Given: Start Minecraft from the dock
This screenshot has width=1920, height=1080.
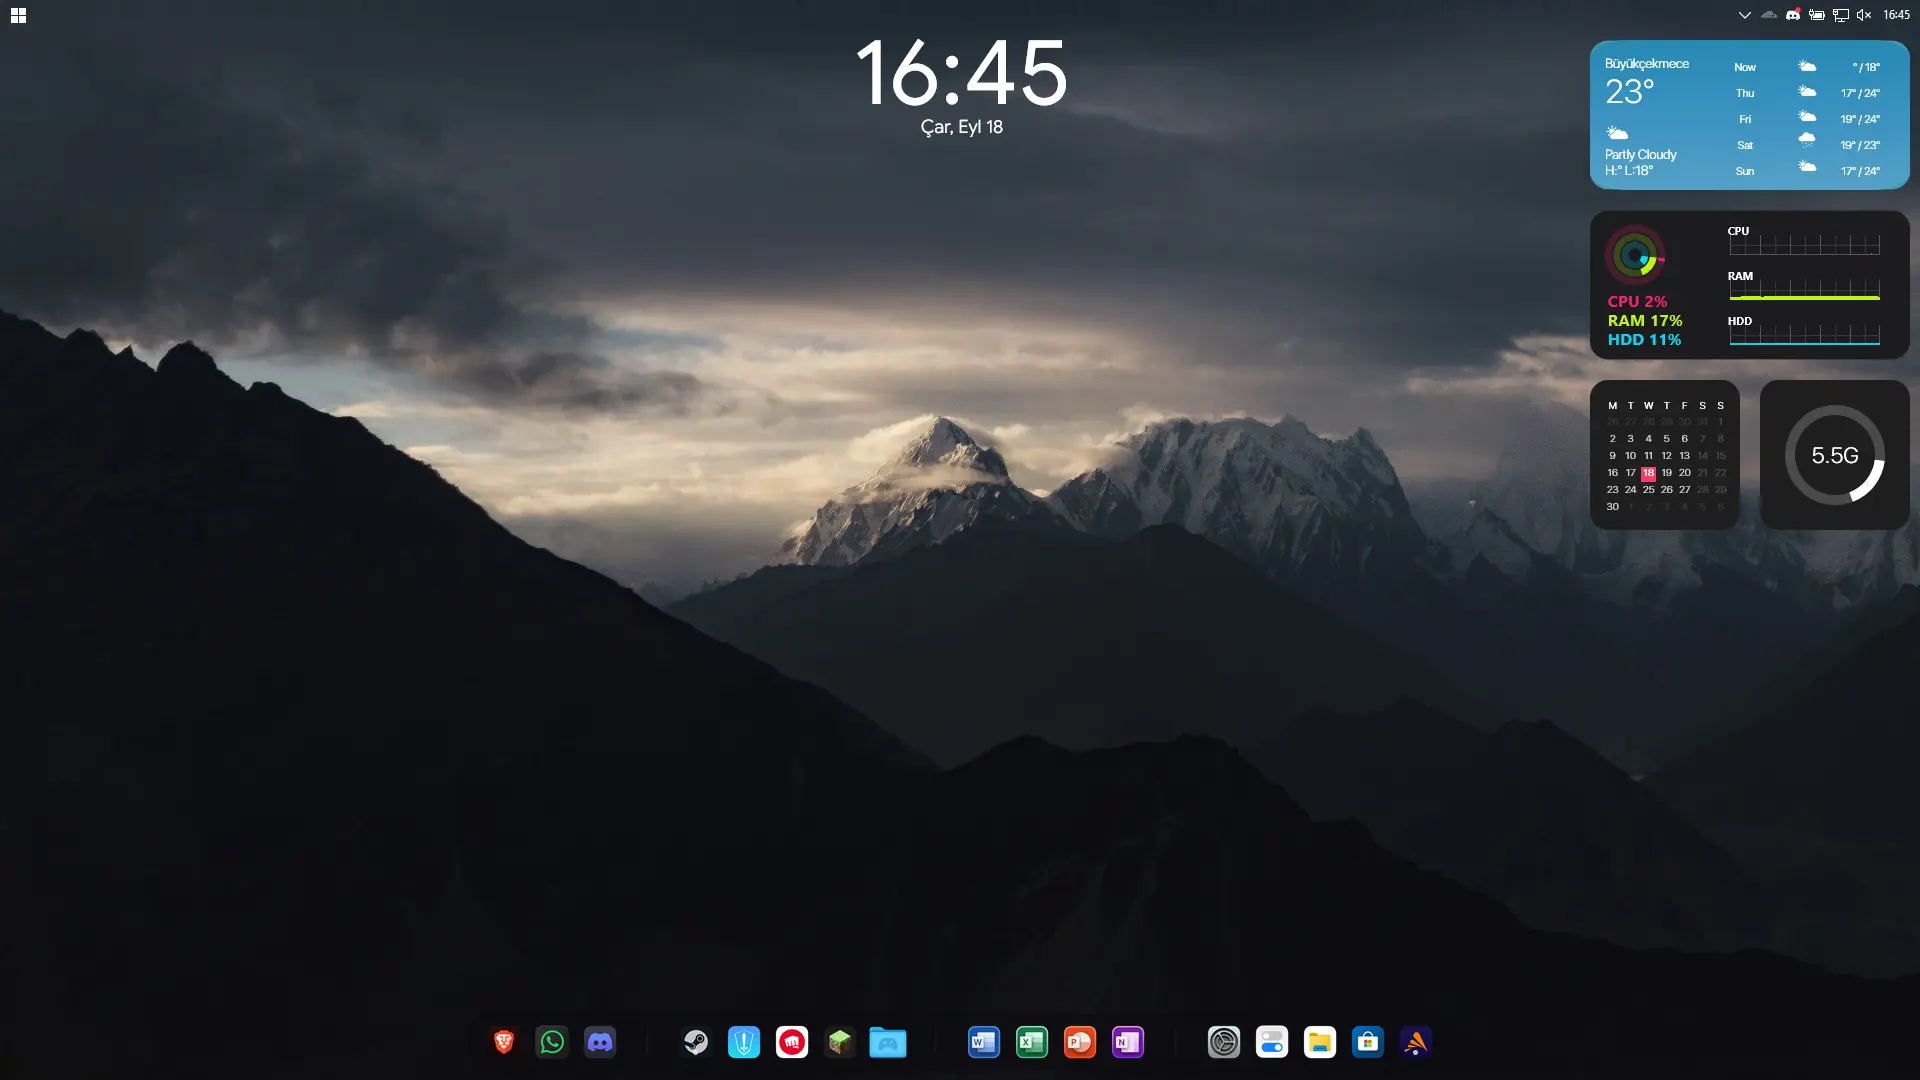Looking at the screenshot, I should 840,1042.
